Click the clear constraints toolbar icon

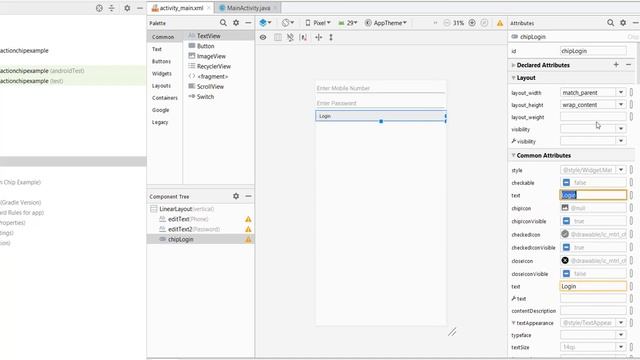(x=303, y=37)
